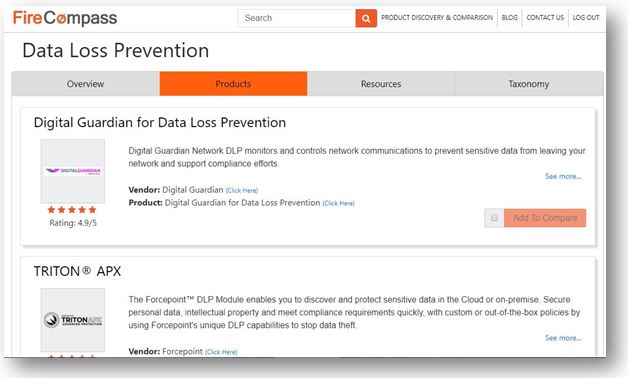
Task: Open Product Discovery & Comparison menu
Action: click(437, 18)
